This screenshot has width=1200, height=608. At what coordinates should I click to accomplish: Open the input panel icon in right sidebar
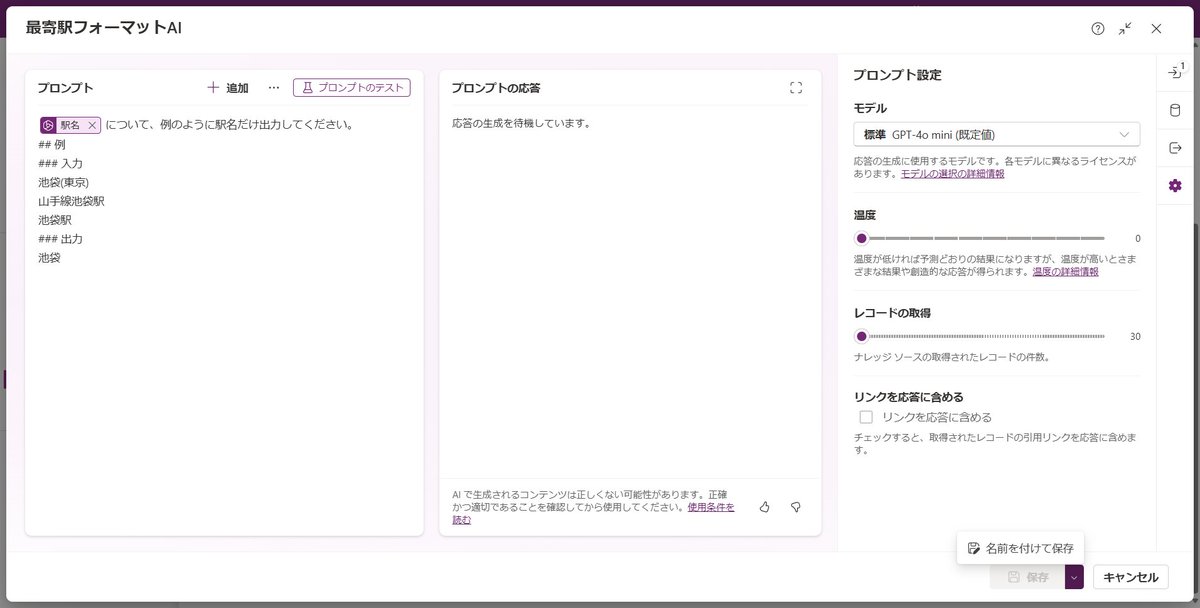[1175, 73]
